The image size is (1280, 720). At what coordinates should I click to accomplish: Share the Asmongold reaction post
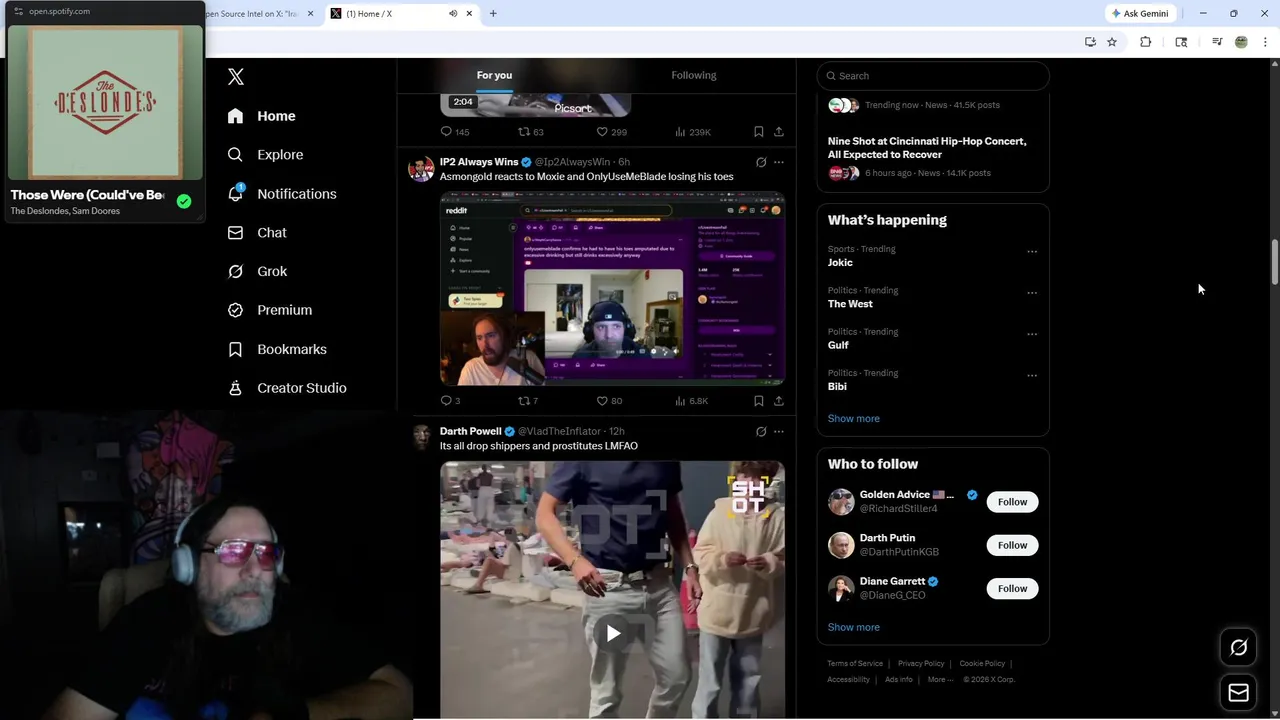779,401
